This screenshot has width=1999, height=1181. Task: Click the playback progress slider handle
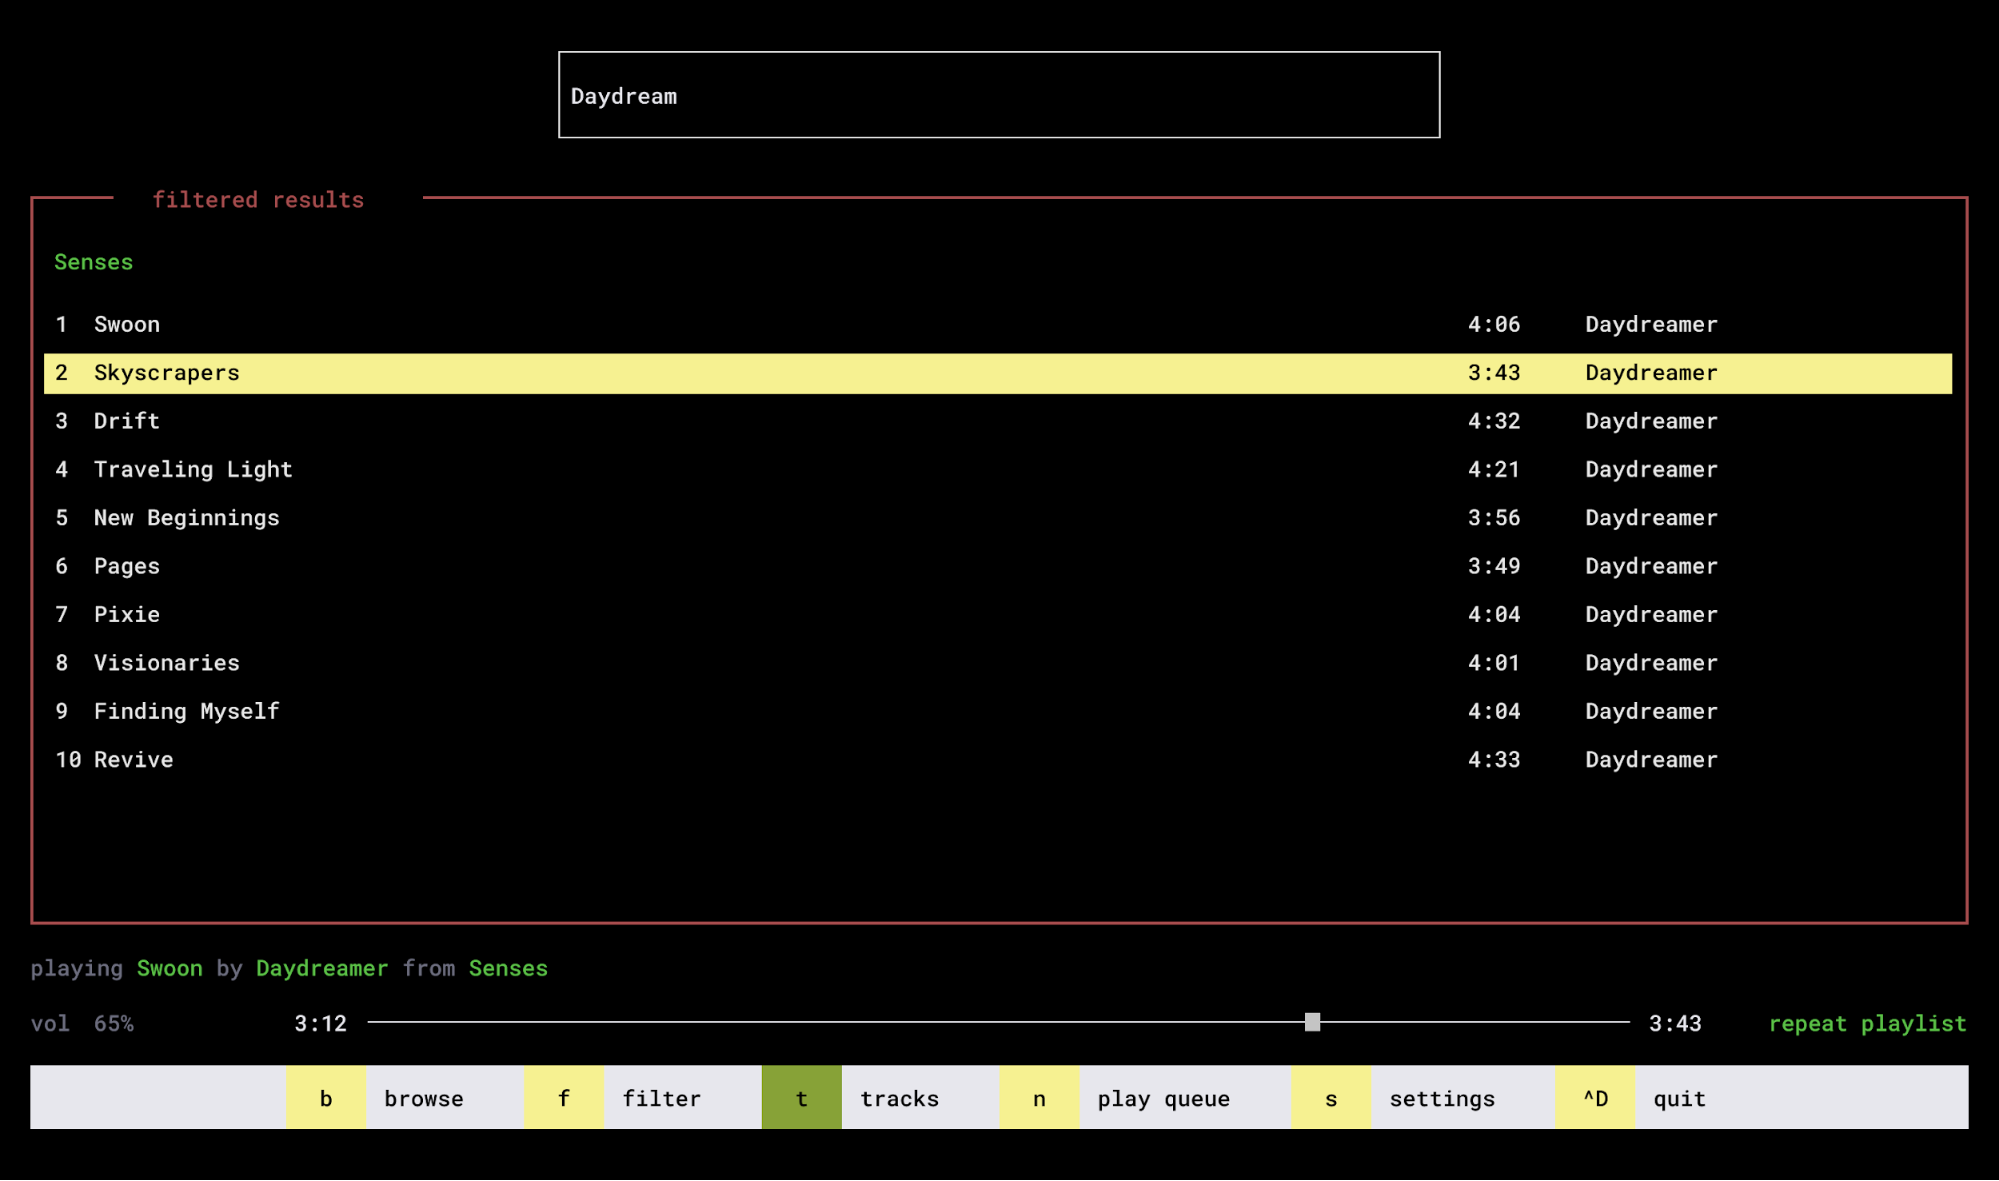(x=1312, y=1021)
